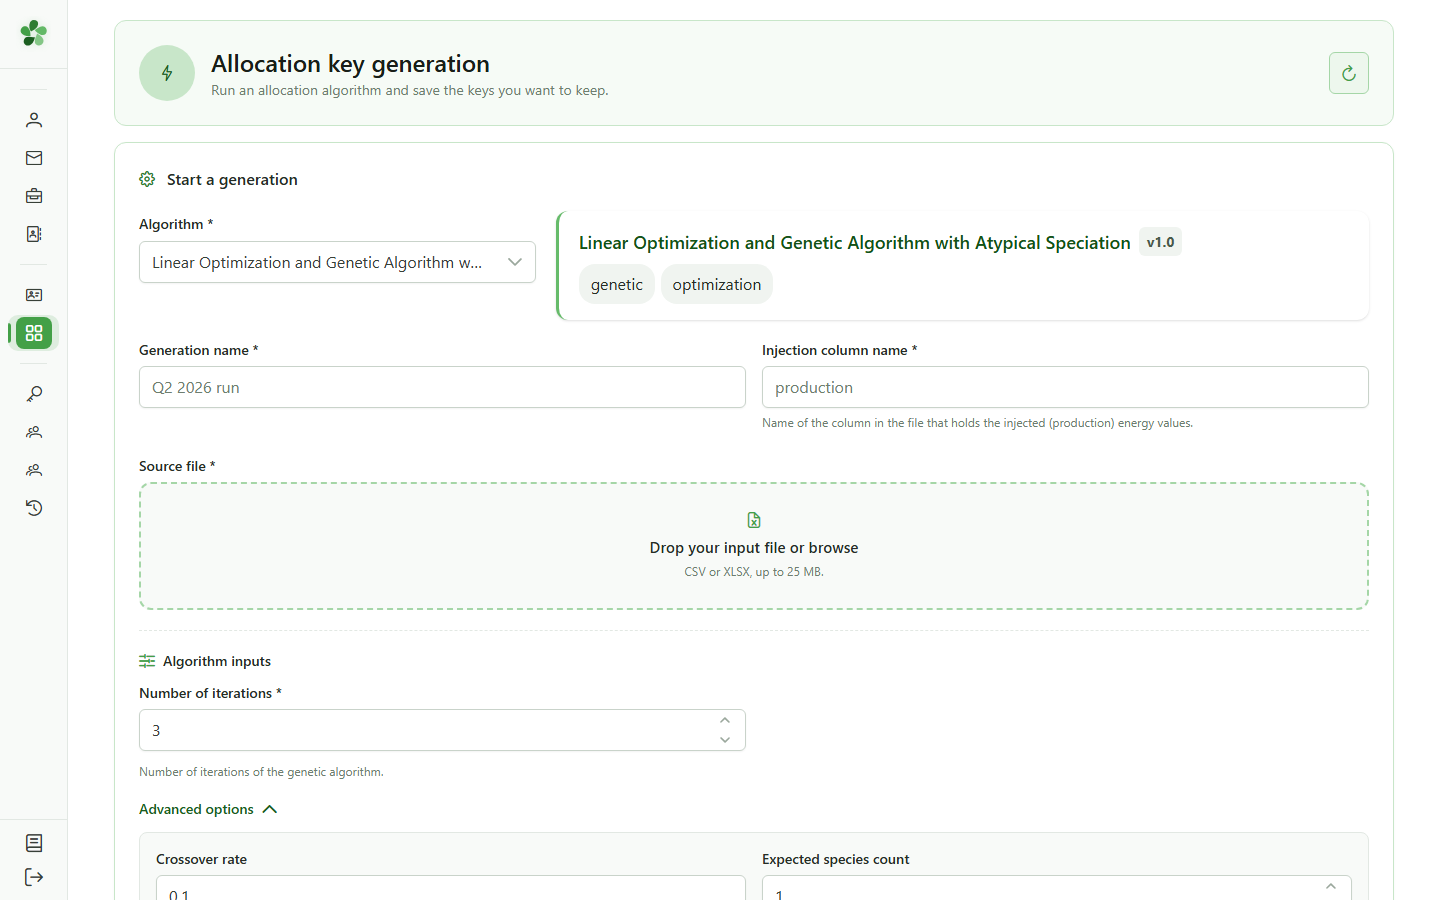
Task: Click the injection column helper text
Action: point(977,423)
